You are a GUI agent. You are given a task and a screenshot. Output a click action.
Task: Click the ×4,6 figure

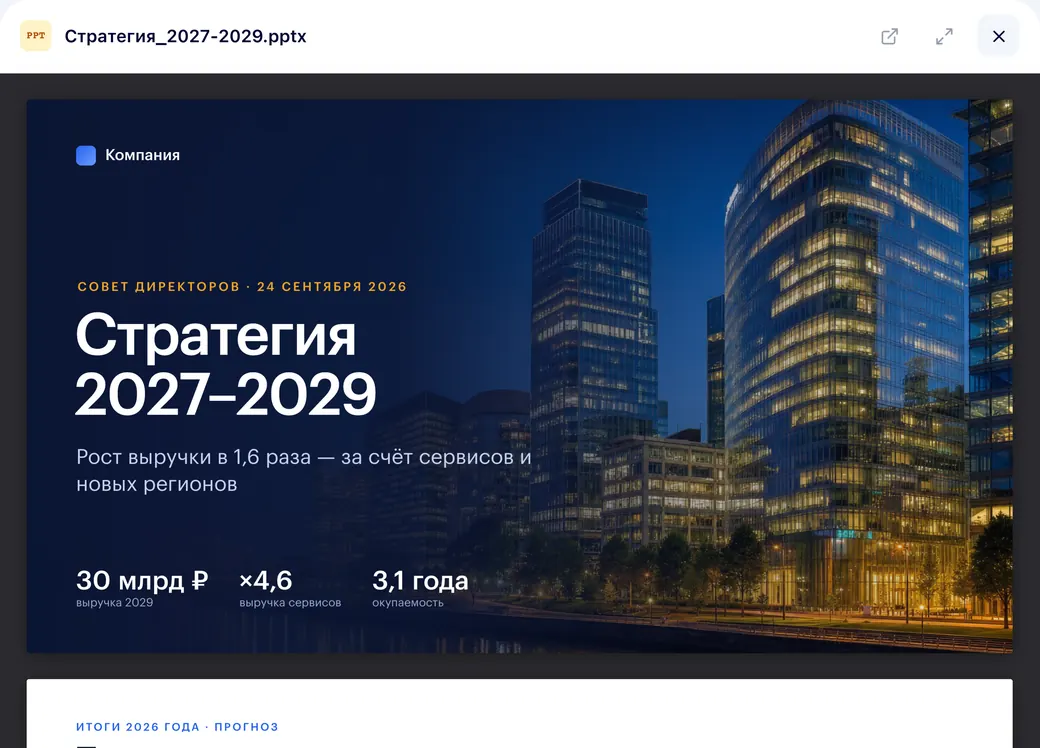tap(265, 580)
